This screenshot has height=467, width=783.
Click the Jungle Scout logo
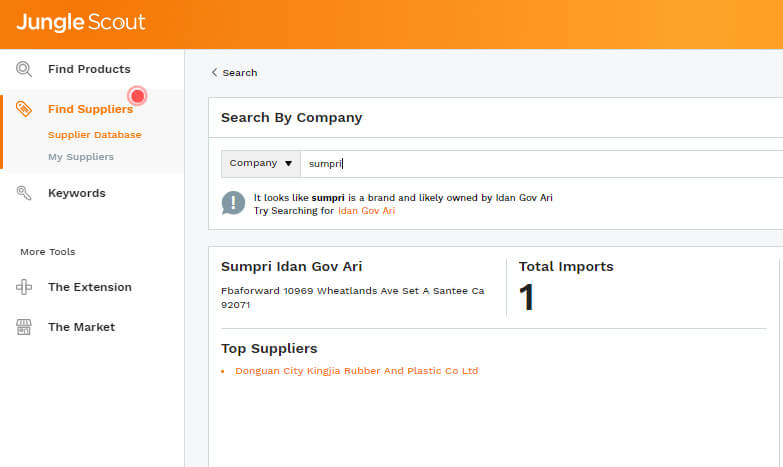(x=81, y=22)
